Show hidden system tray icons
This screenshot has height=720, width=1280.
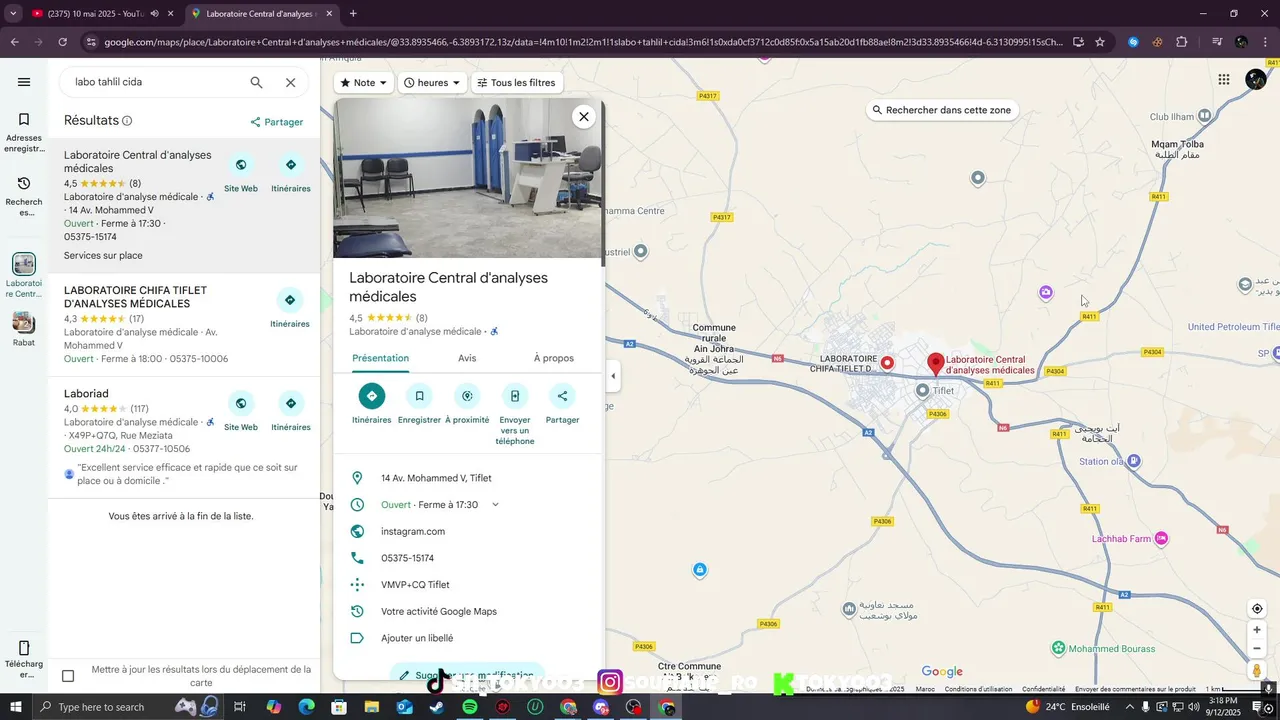click(x=1130, y=707)
